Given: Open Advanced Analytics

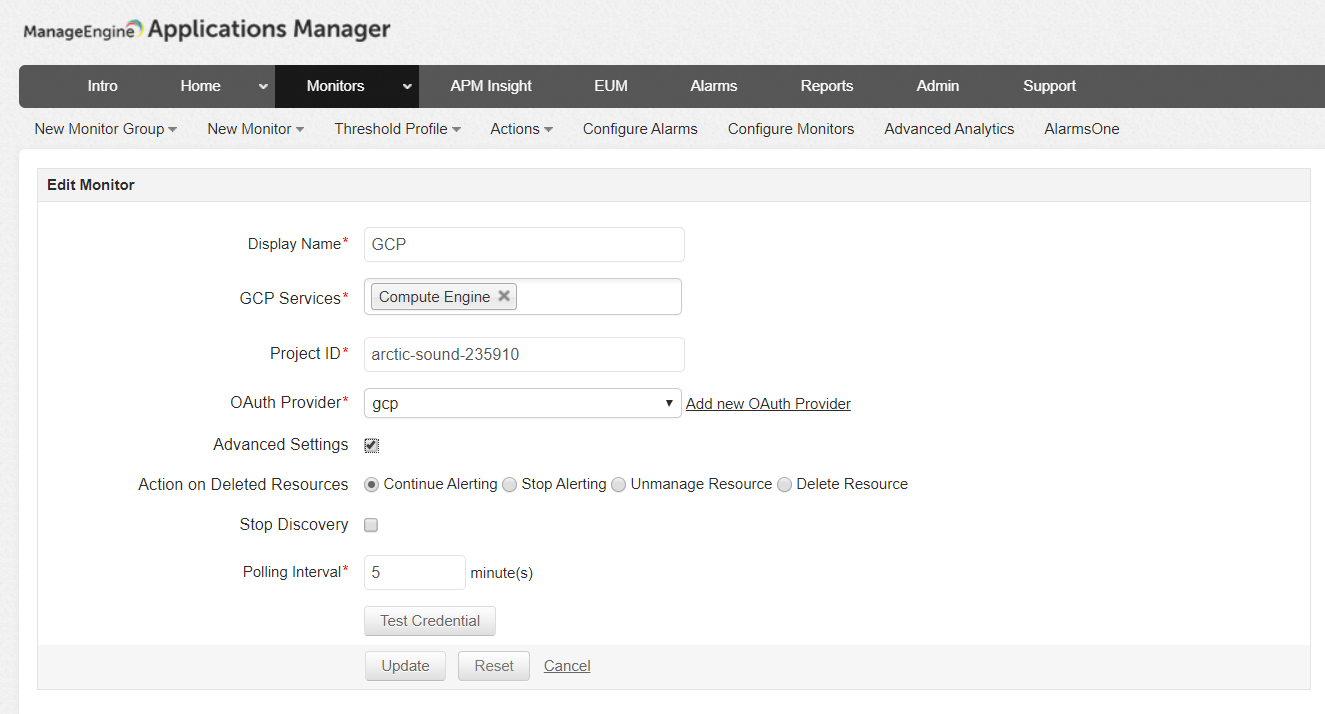Looking at the screenshot, I should 950,129.
